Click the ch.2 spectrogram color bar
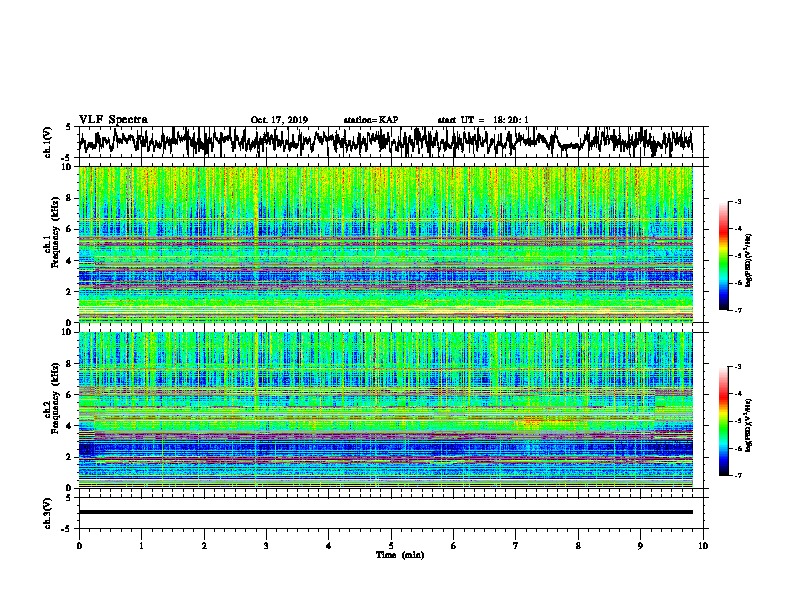The width and height of the screenshot is (792, 612). (x=723, y=421)
